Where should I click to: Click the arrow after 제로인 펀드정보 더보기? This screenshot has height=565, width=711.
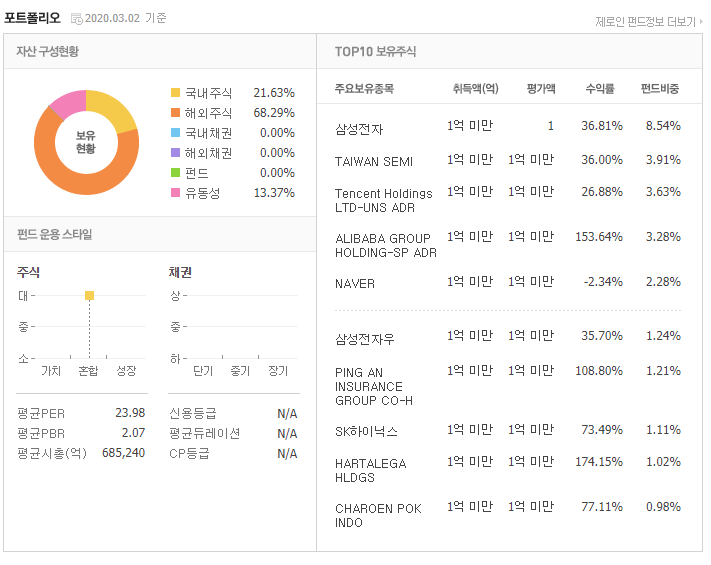701,21
